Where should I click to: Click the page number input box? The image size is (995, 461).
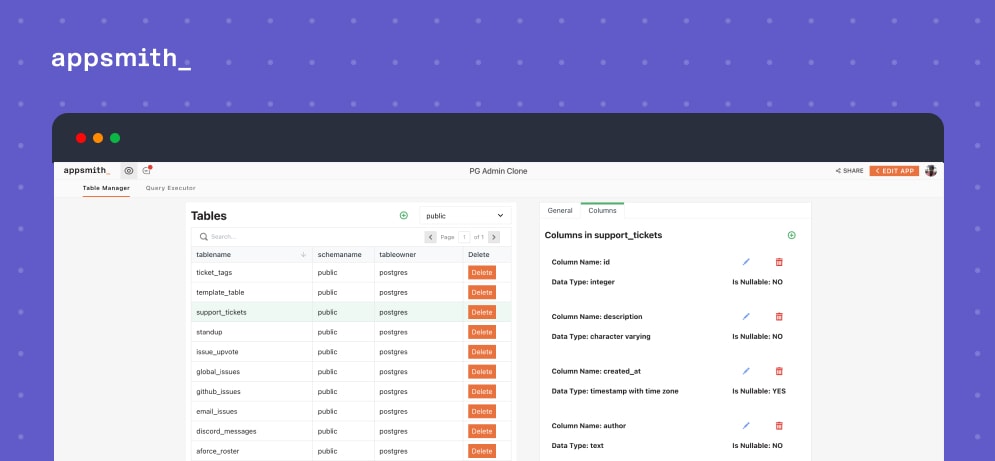465,237
